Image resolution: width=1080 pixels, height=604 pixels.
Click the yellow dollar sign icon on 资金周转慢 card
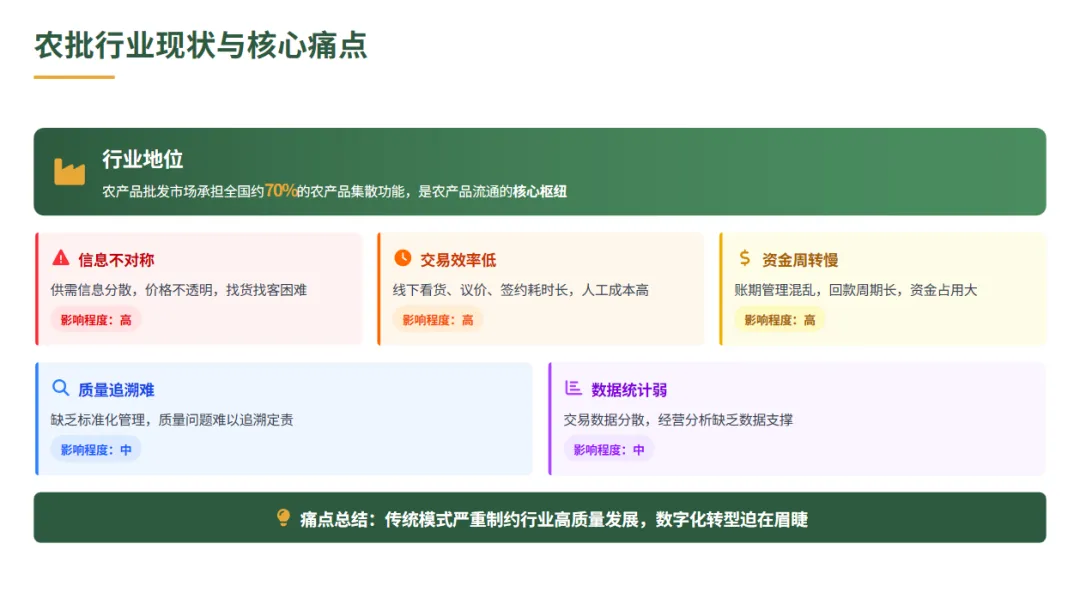point(744,259)
